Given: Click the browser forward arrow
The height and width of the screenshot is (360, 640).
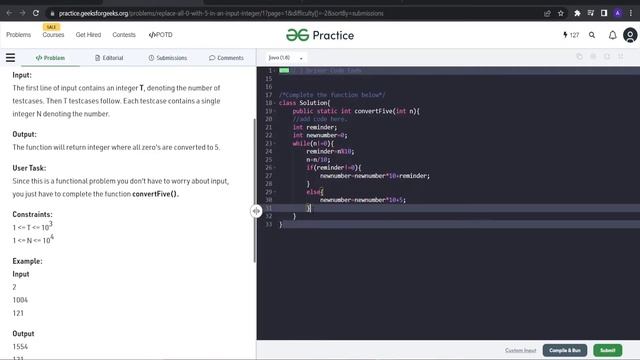Looking at the screenshot, I should (22, 13).
